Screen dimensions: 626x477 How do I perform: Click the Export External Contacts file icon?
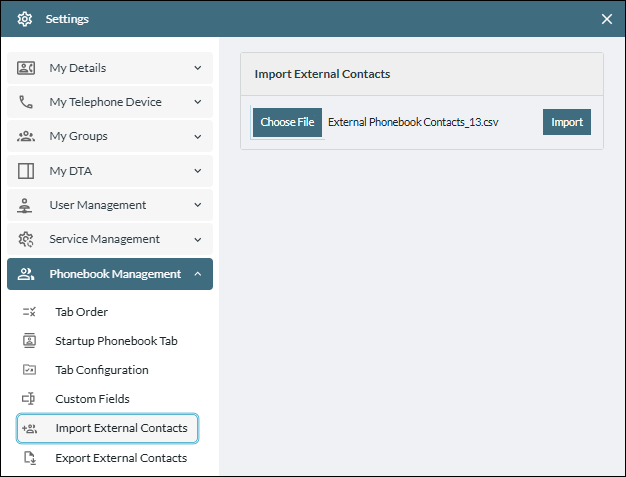coord(29,458)
